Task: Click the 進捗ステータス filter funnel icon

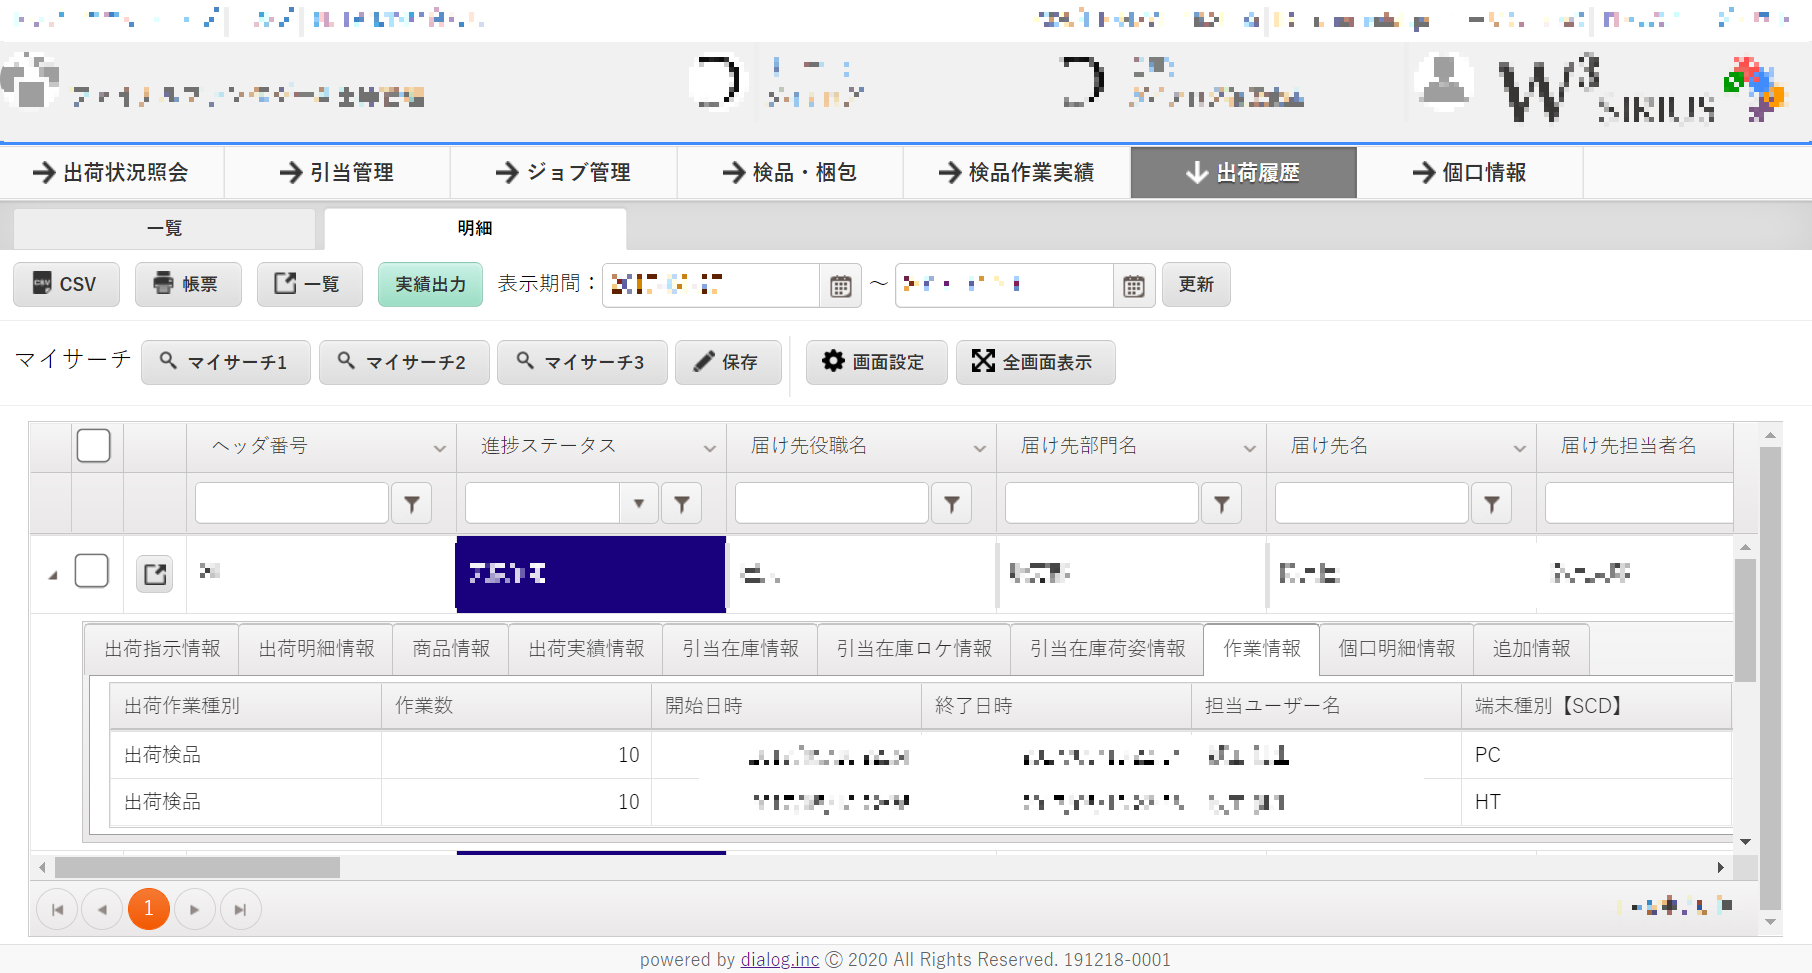Action: click(x=681, y=504)
